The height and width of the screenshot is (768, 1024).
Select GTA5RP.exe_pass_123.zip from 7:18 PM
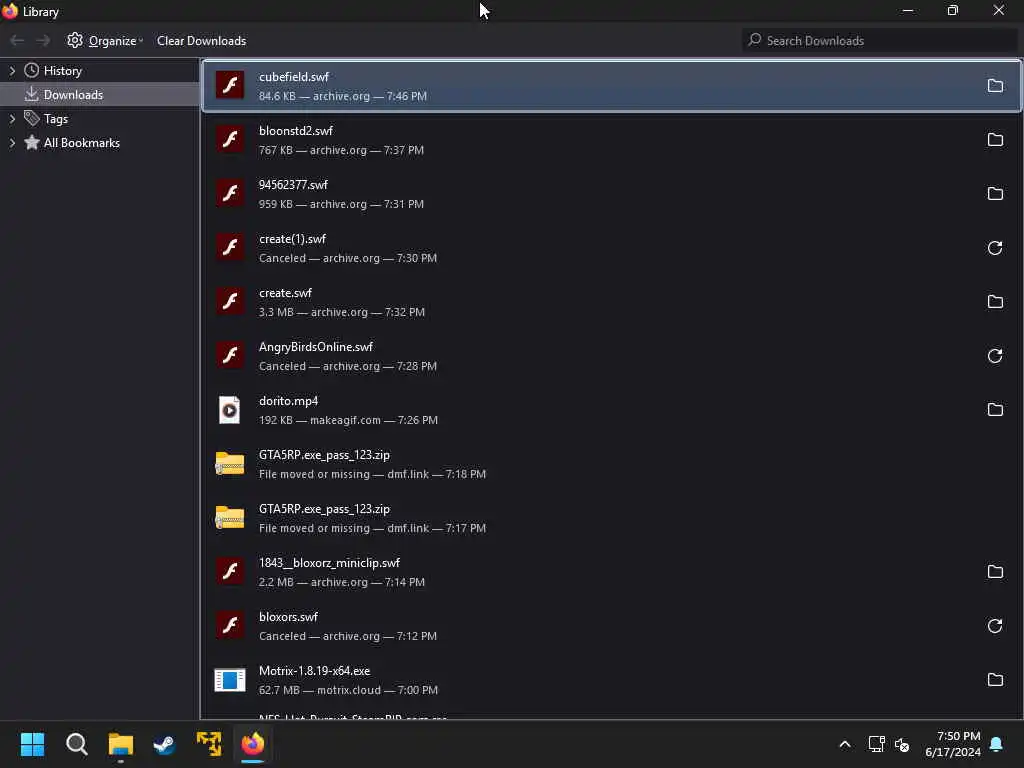[611, 464]
